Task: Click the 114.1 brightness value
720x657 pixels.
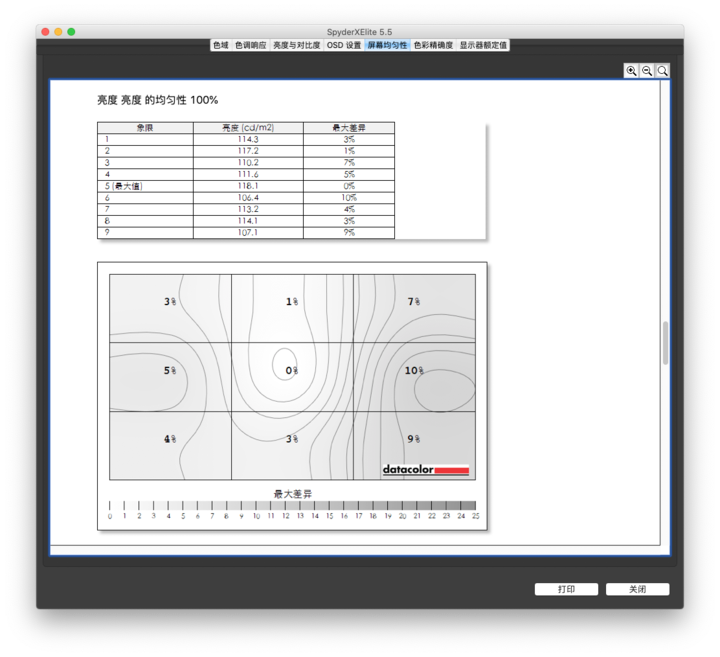Action: [x=248, y=221]
